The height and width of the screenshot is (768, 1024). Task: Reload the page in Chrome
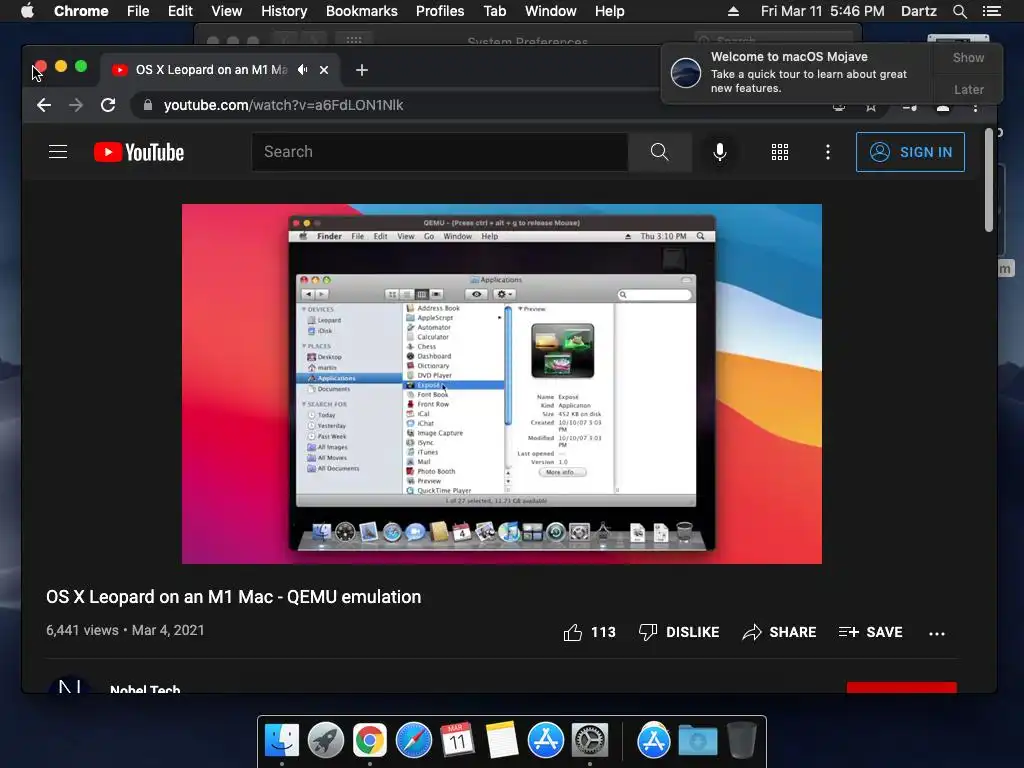click(x=108, y=105)
